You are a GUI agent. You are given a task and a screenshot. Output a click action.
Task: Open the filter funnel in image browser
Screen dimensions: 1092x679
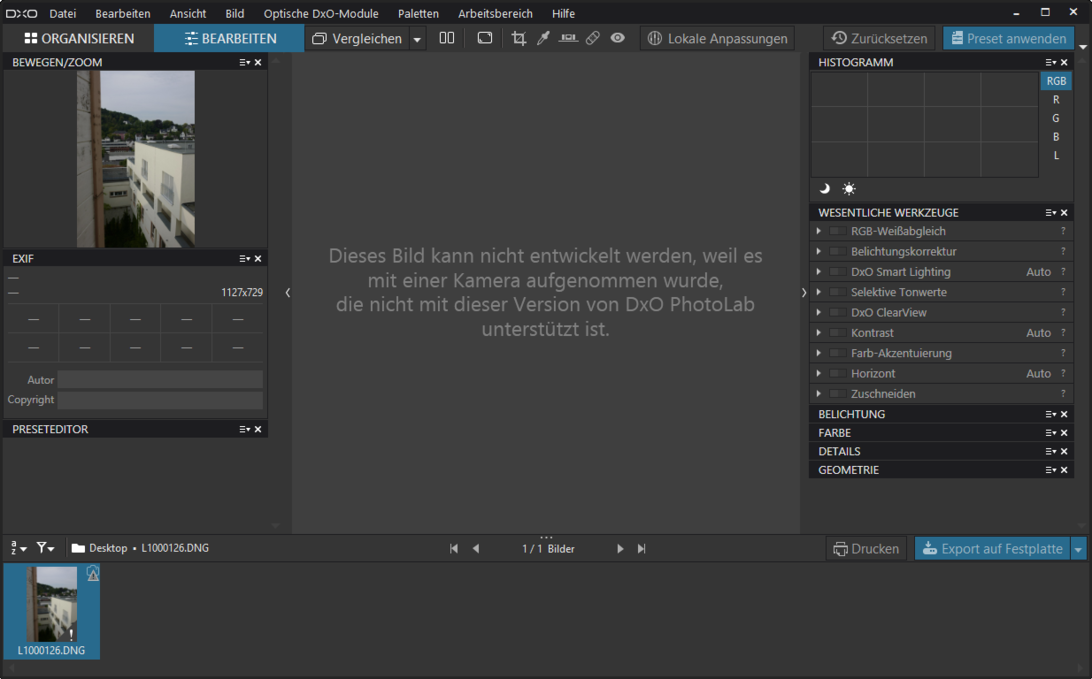[x=45, y=548]
